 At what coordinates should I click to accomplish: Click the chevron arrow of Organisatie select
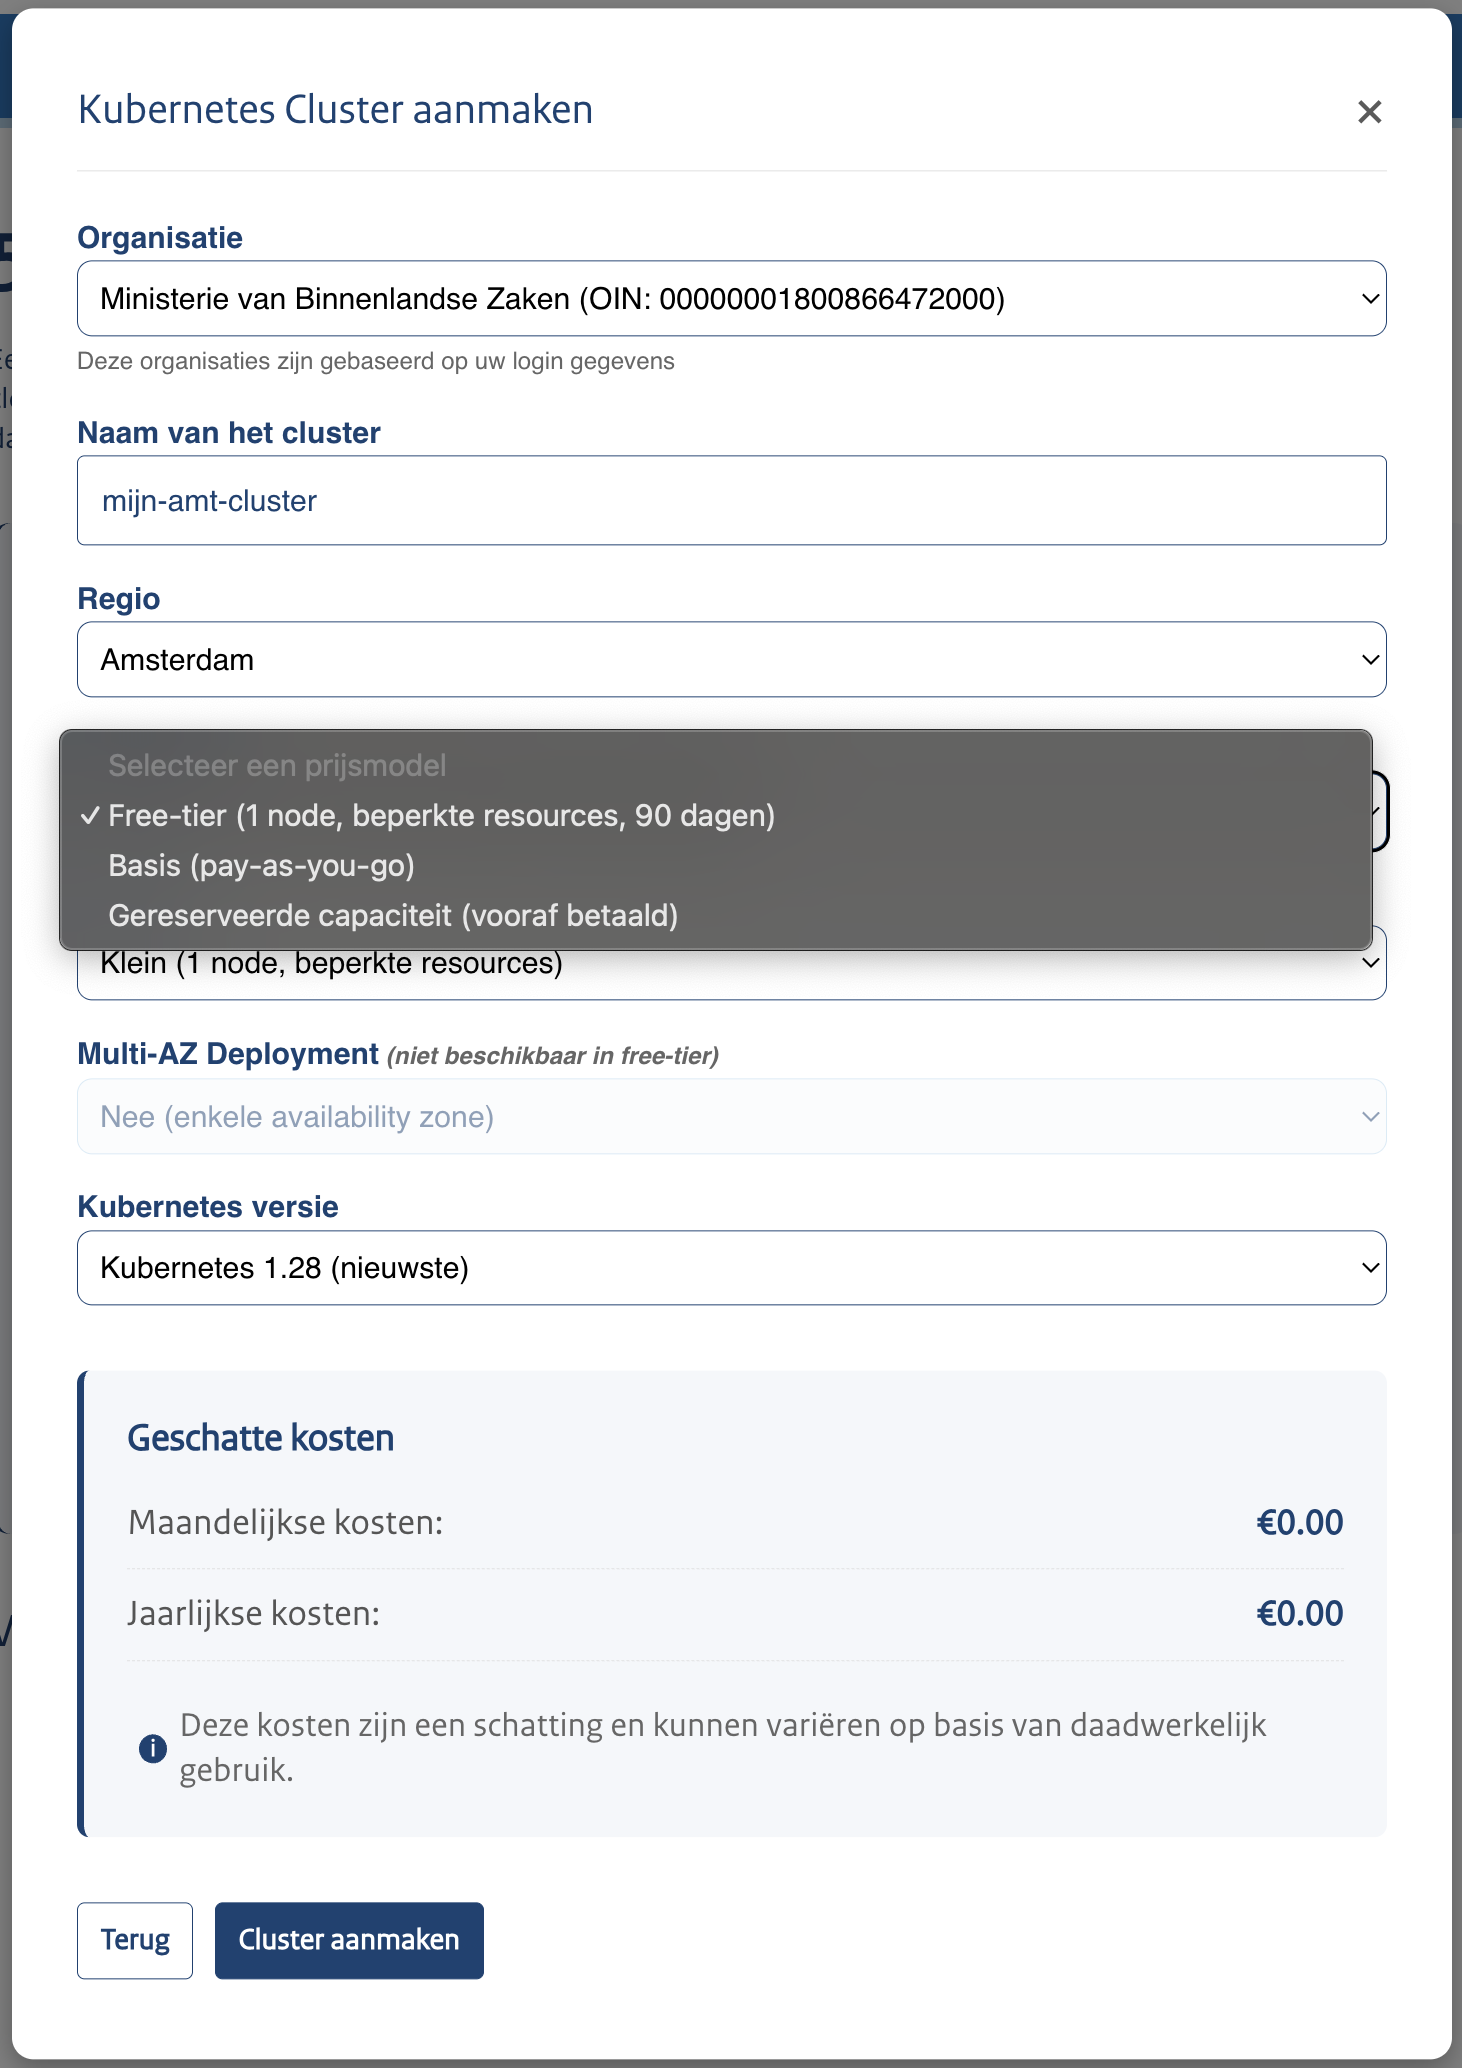(1370, 299)
